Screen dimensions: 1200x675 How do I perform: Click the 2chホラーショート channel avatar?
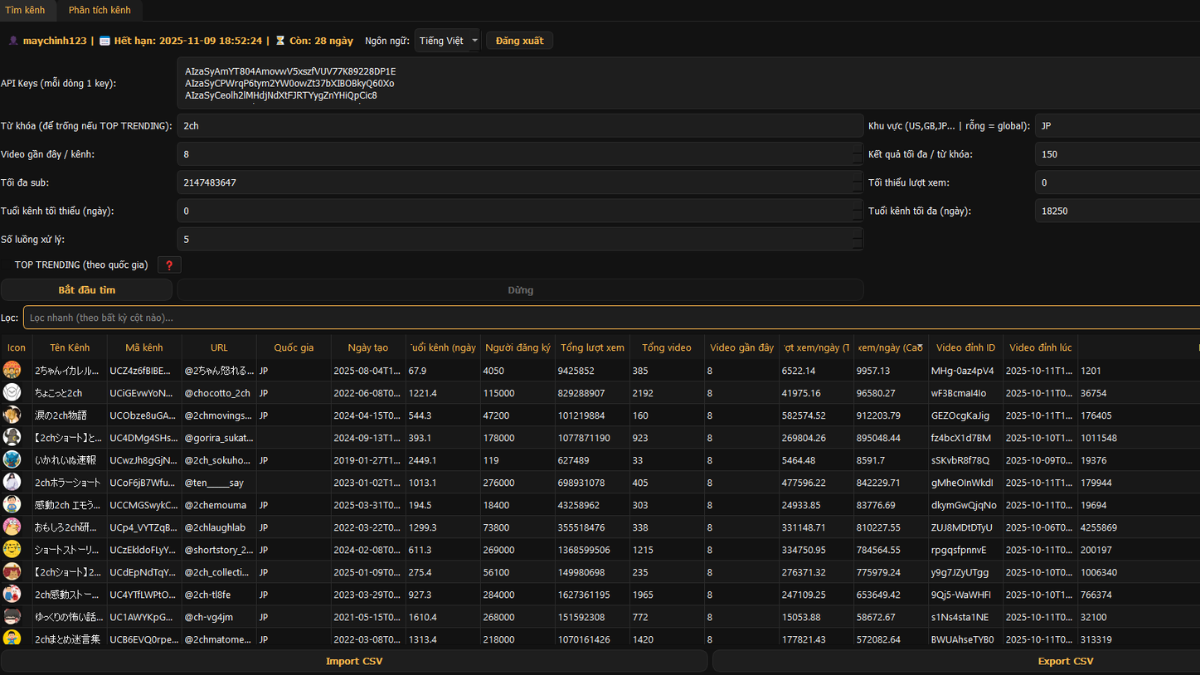point(12,482)
